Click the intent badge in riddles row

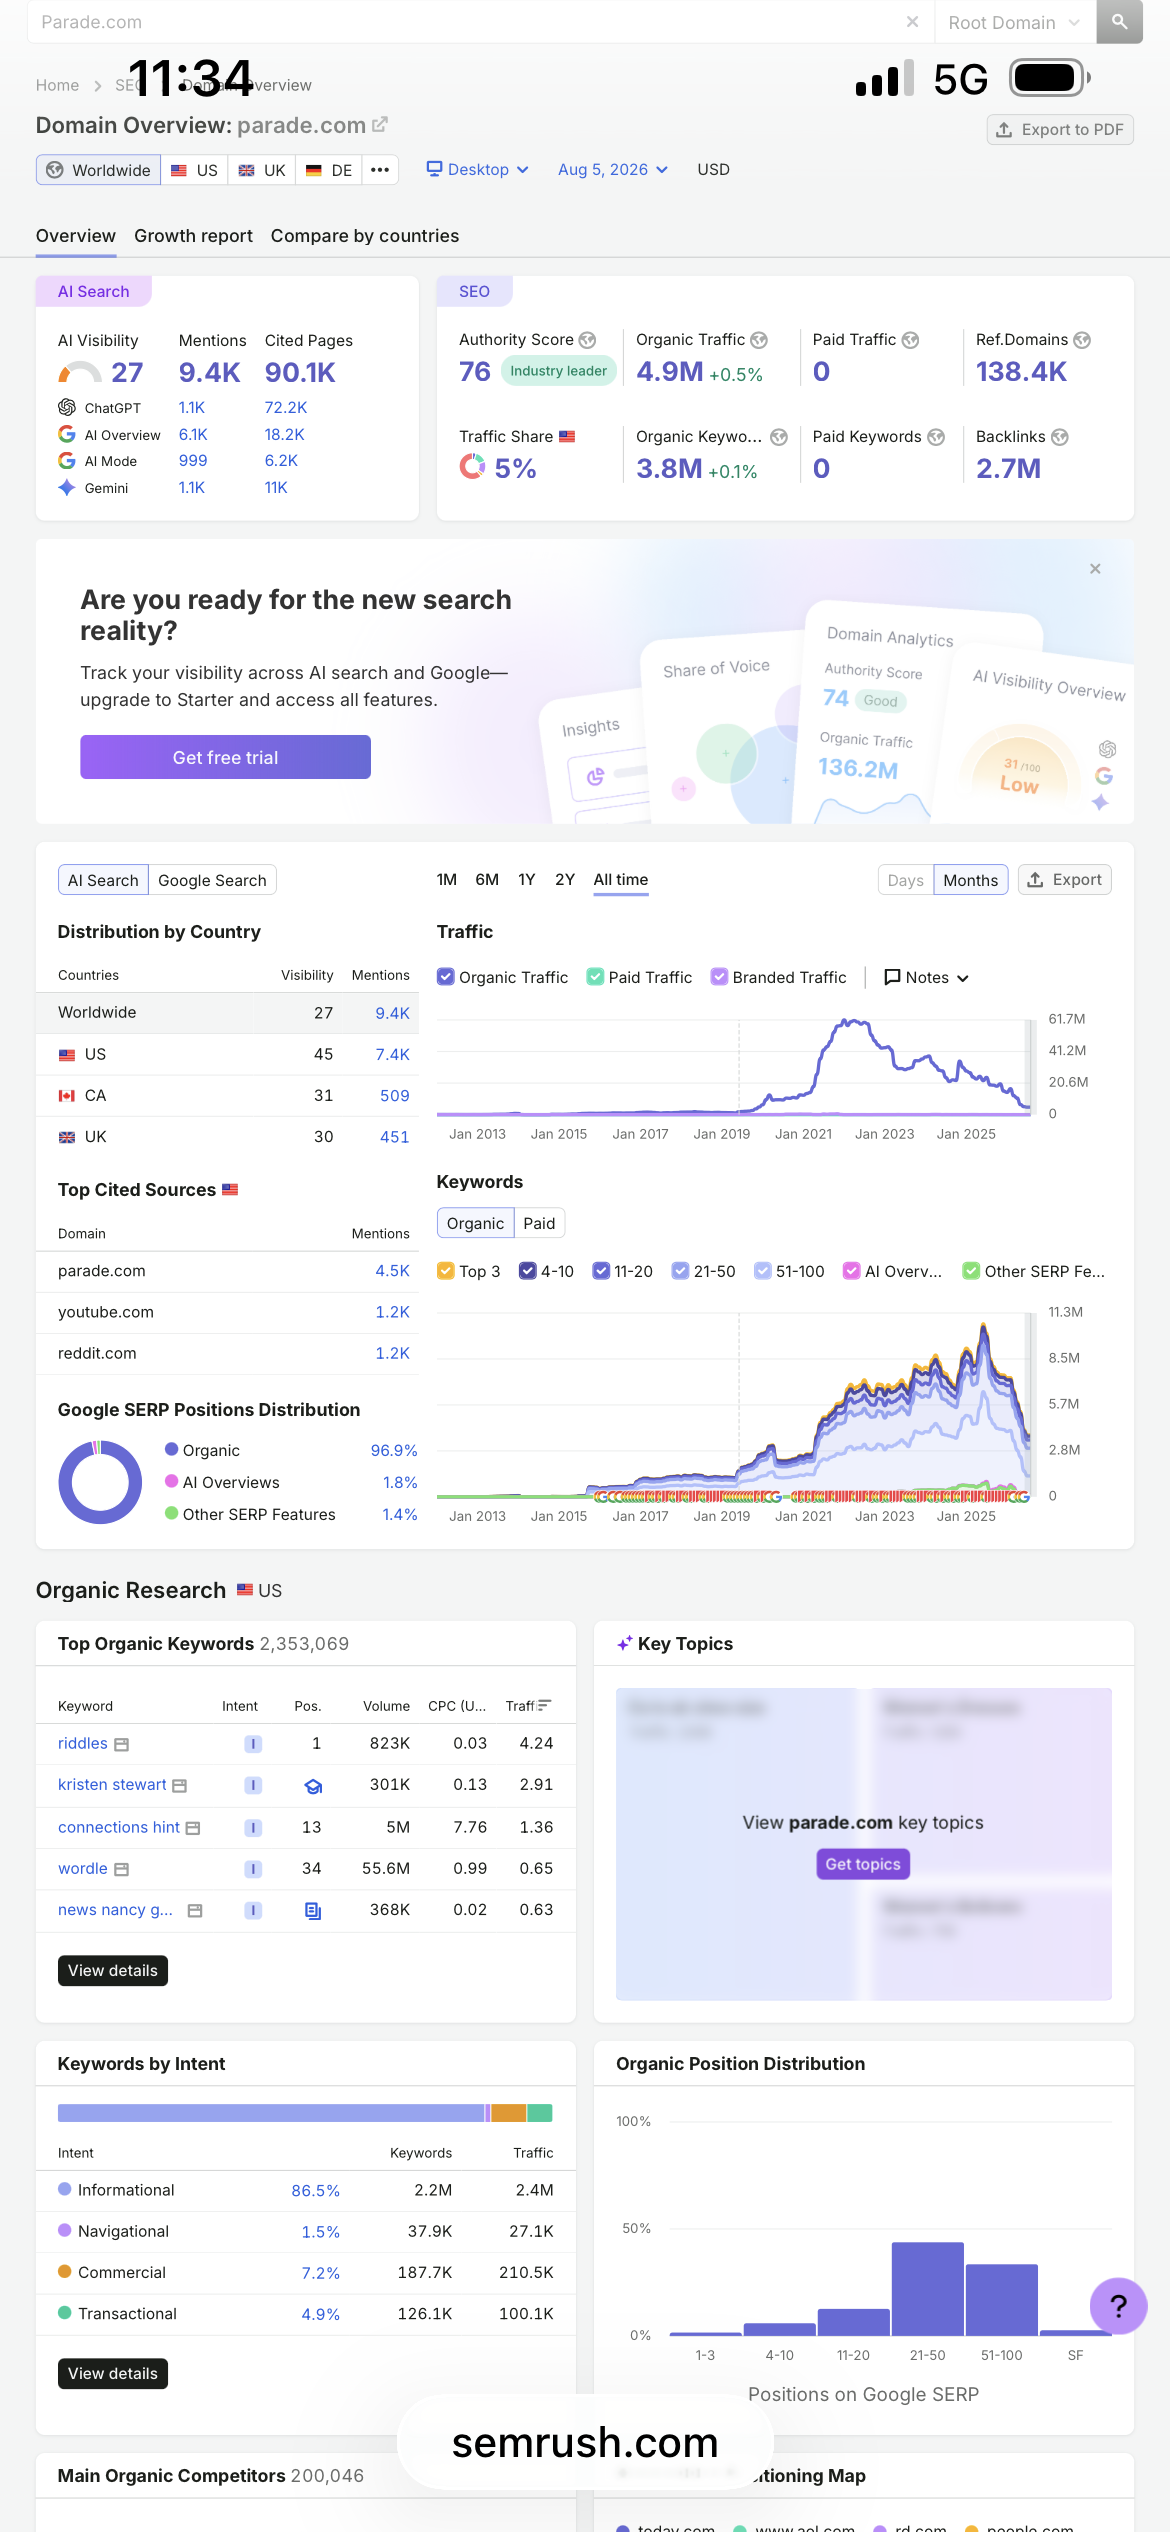pyautogui.click(x=254, y=1744)
